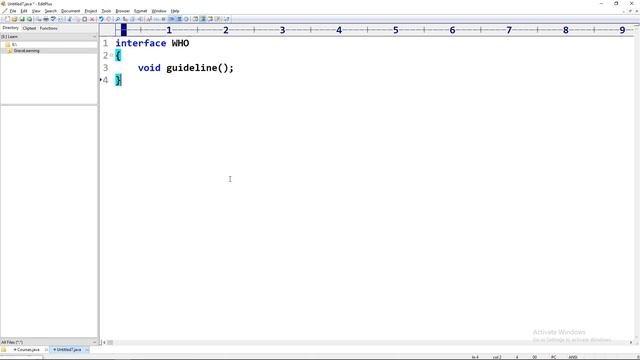Click the Redo arrow toolbar icon

coord(109,19)
